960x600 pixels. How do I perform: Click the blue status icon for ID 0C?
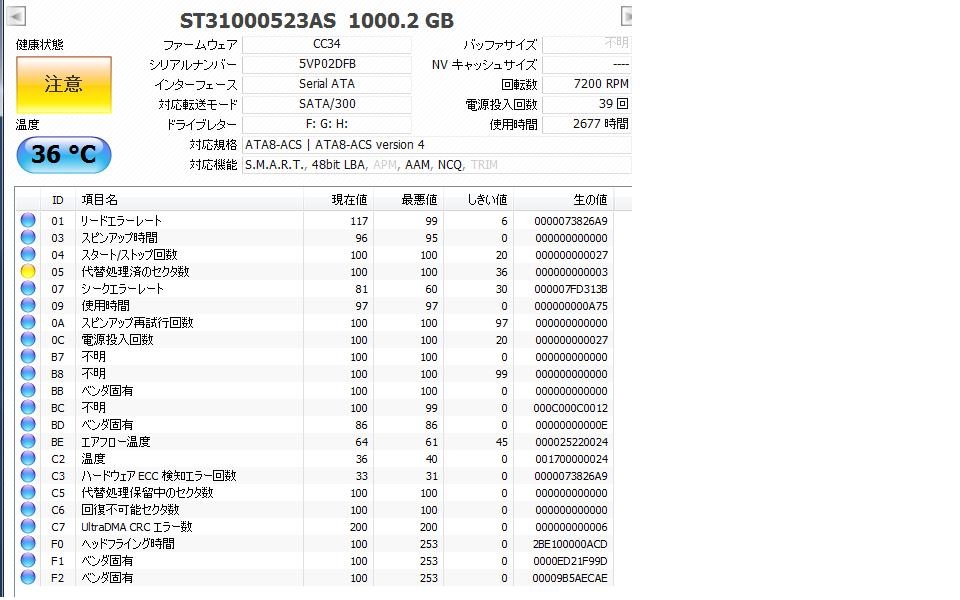click(28, 340)
